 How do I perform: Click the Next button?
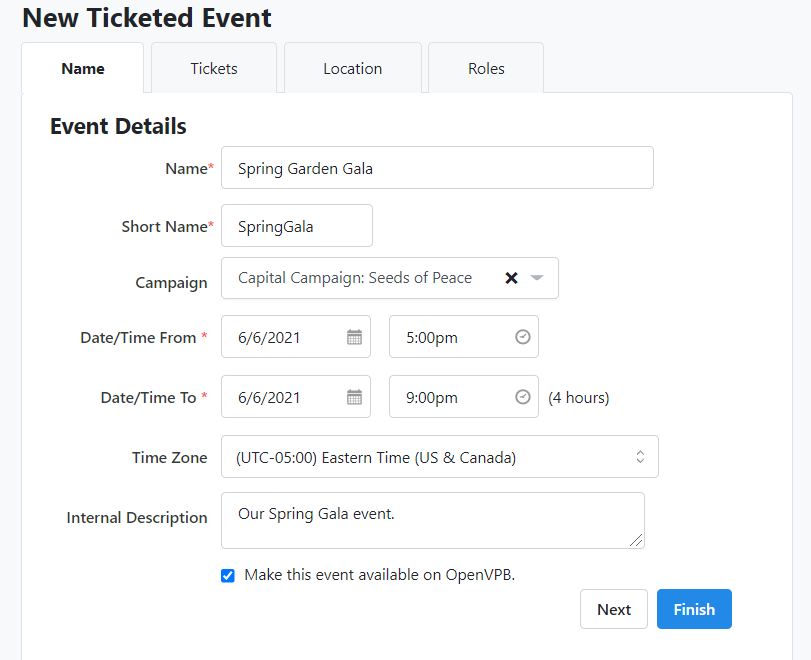(613, 609)
